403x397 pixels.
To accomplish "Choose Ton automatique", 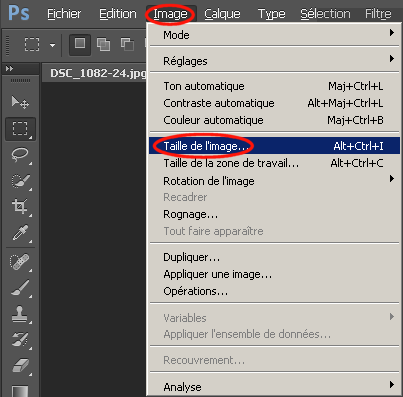I will (275, 86).
